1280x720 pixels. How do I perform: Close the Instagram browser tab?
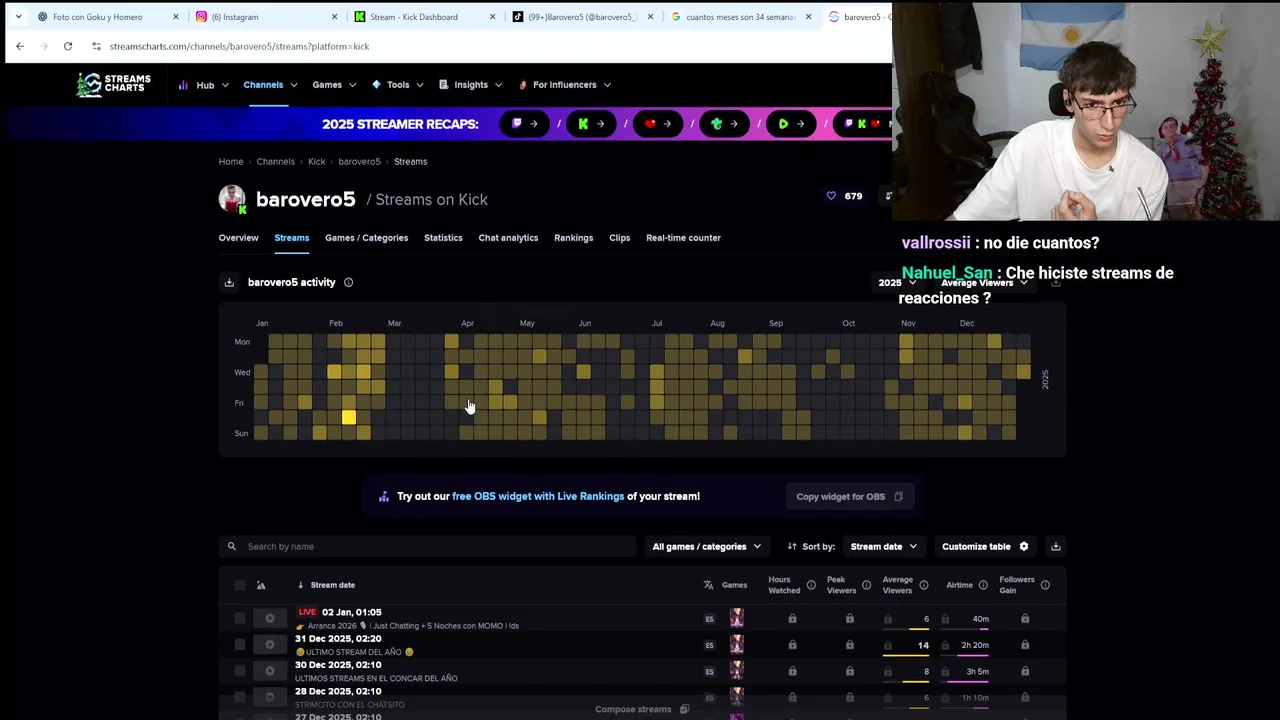334,17
